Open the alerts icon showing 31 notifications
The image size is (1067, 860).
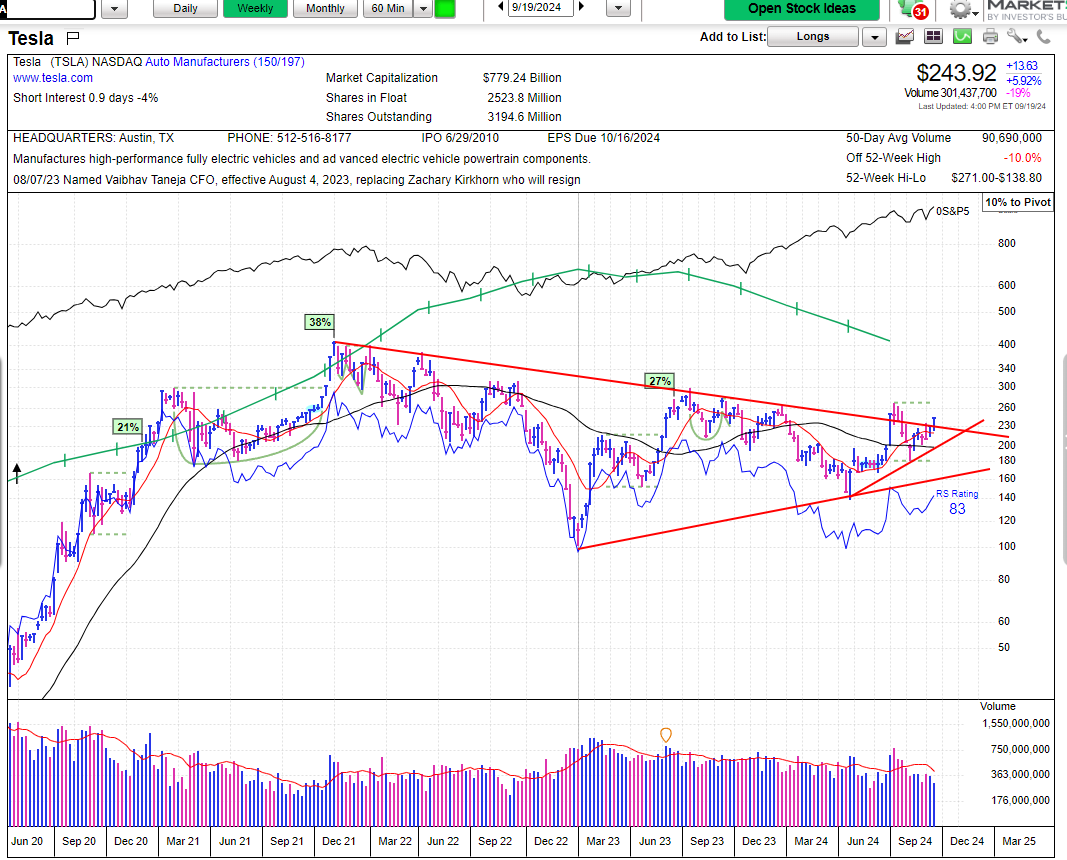(913, 10)
